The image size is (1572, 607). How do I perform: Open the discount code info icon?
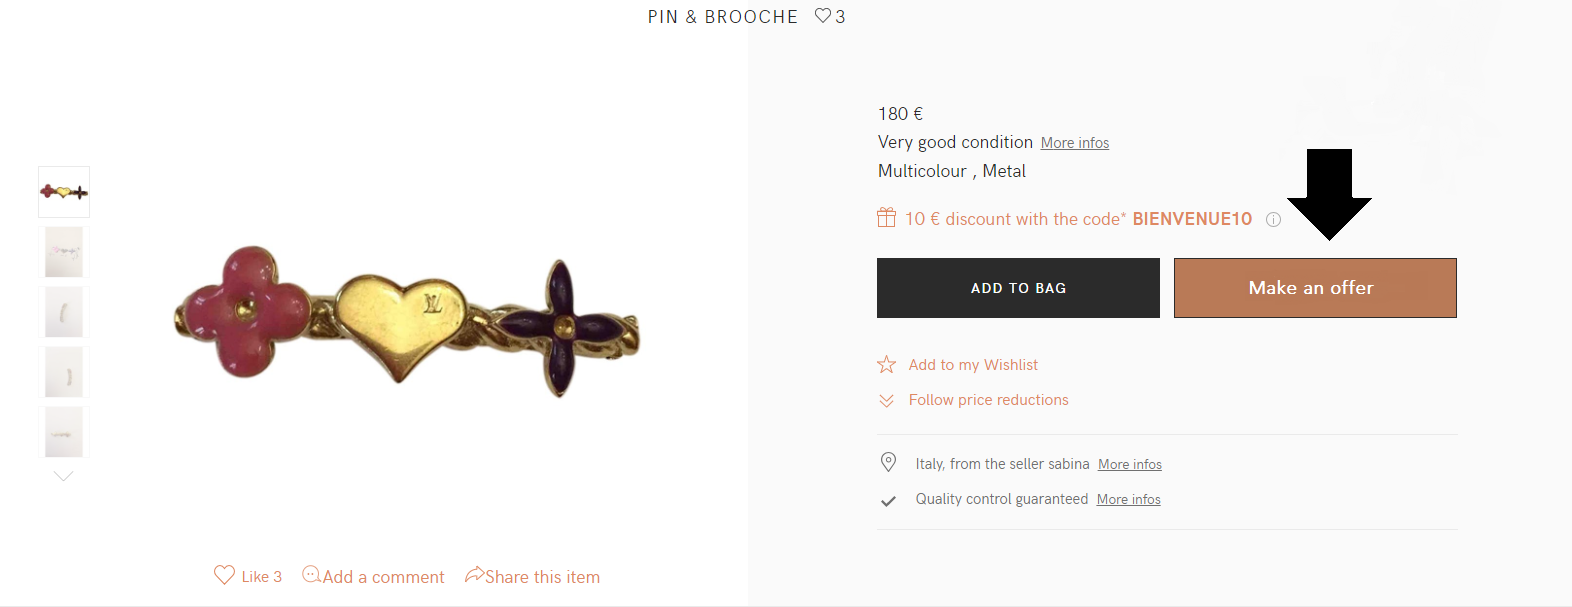point(1273,220)
